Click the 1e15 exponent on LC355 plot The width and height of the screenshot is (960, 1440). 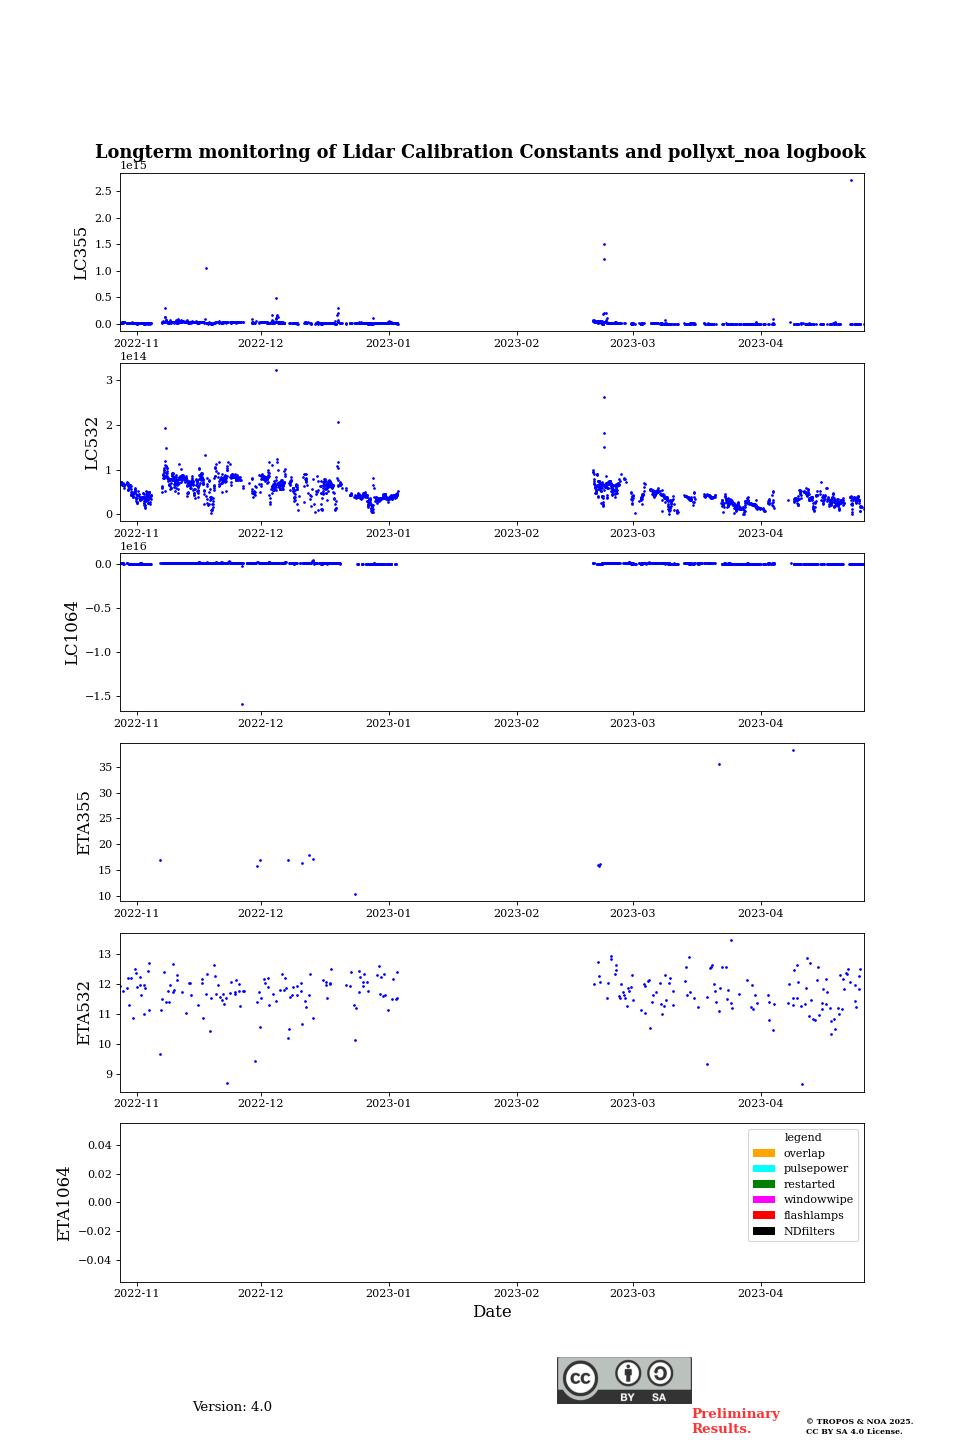134,166
